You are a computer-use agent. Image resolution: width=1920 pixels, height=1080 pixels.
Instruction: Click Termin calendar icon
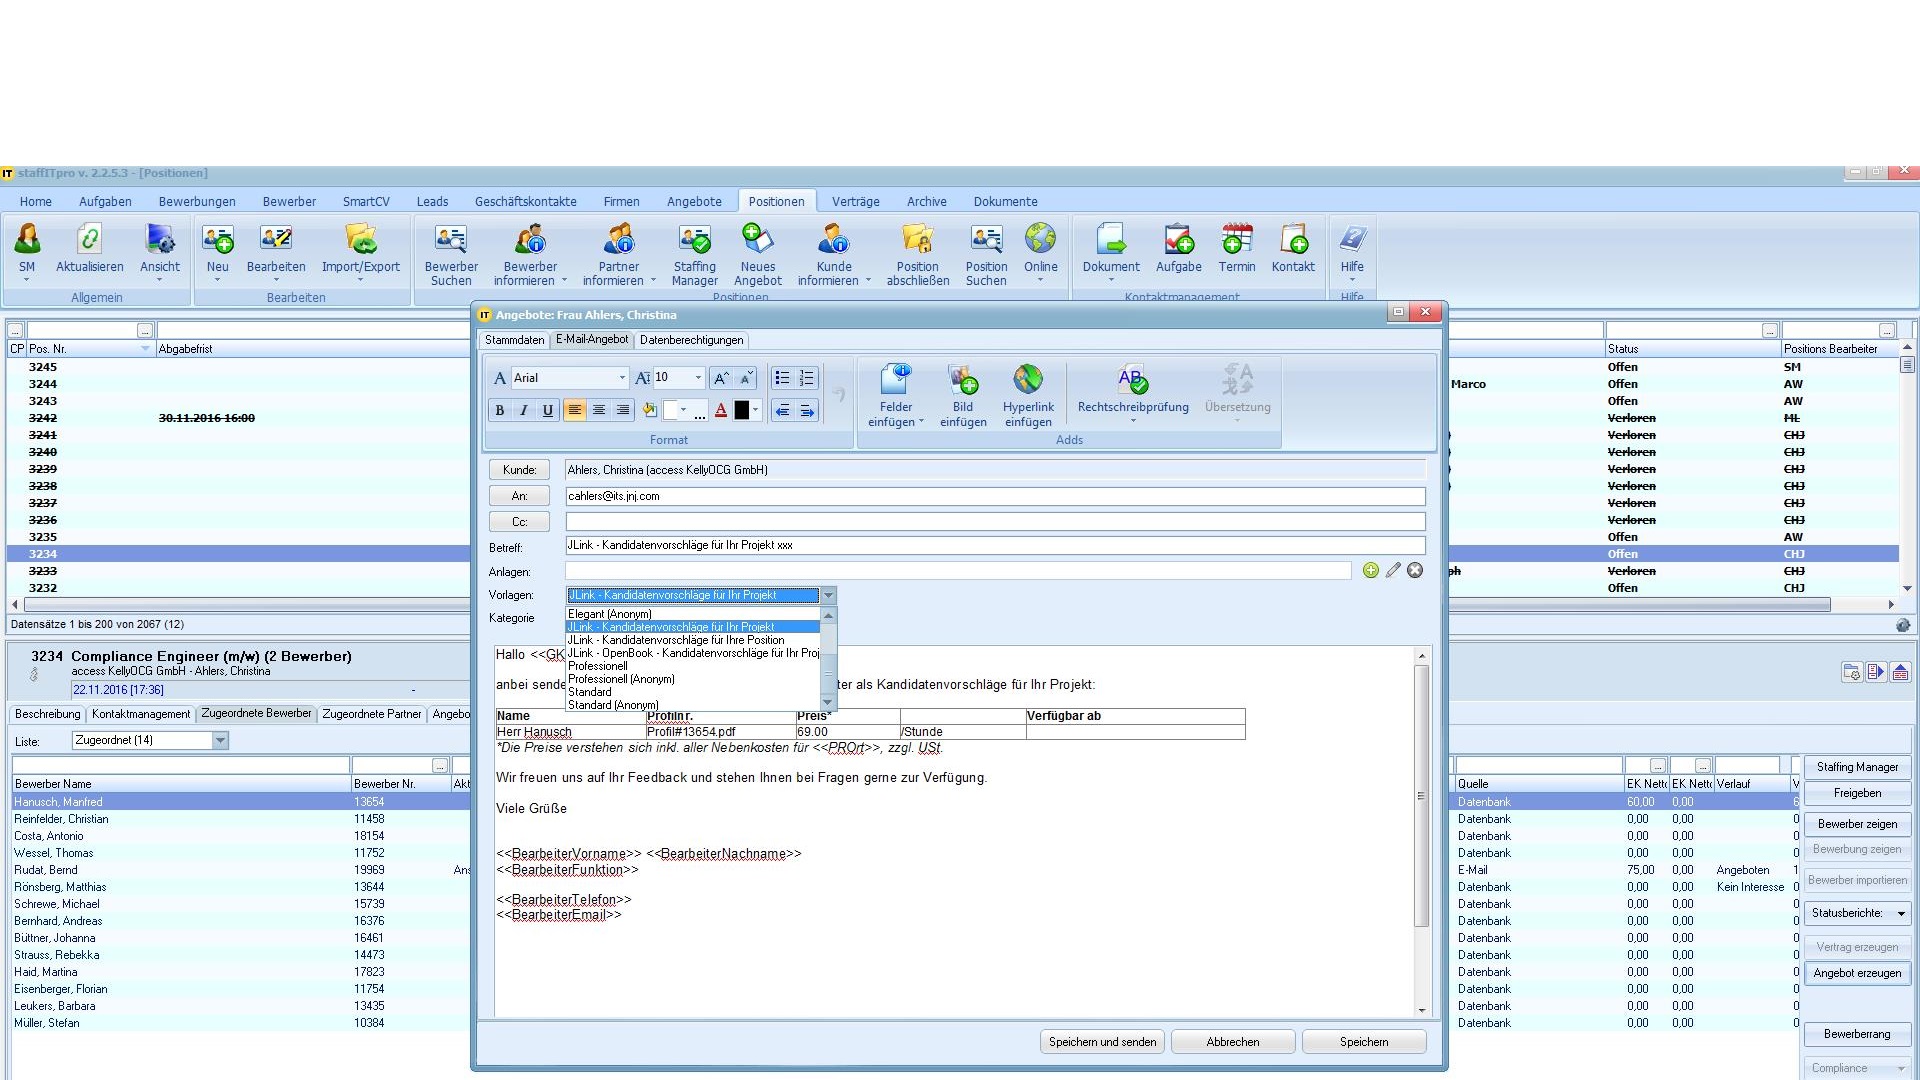pyautogui.click(x=1237, y=250)
